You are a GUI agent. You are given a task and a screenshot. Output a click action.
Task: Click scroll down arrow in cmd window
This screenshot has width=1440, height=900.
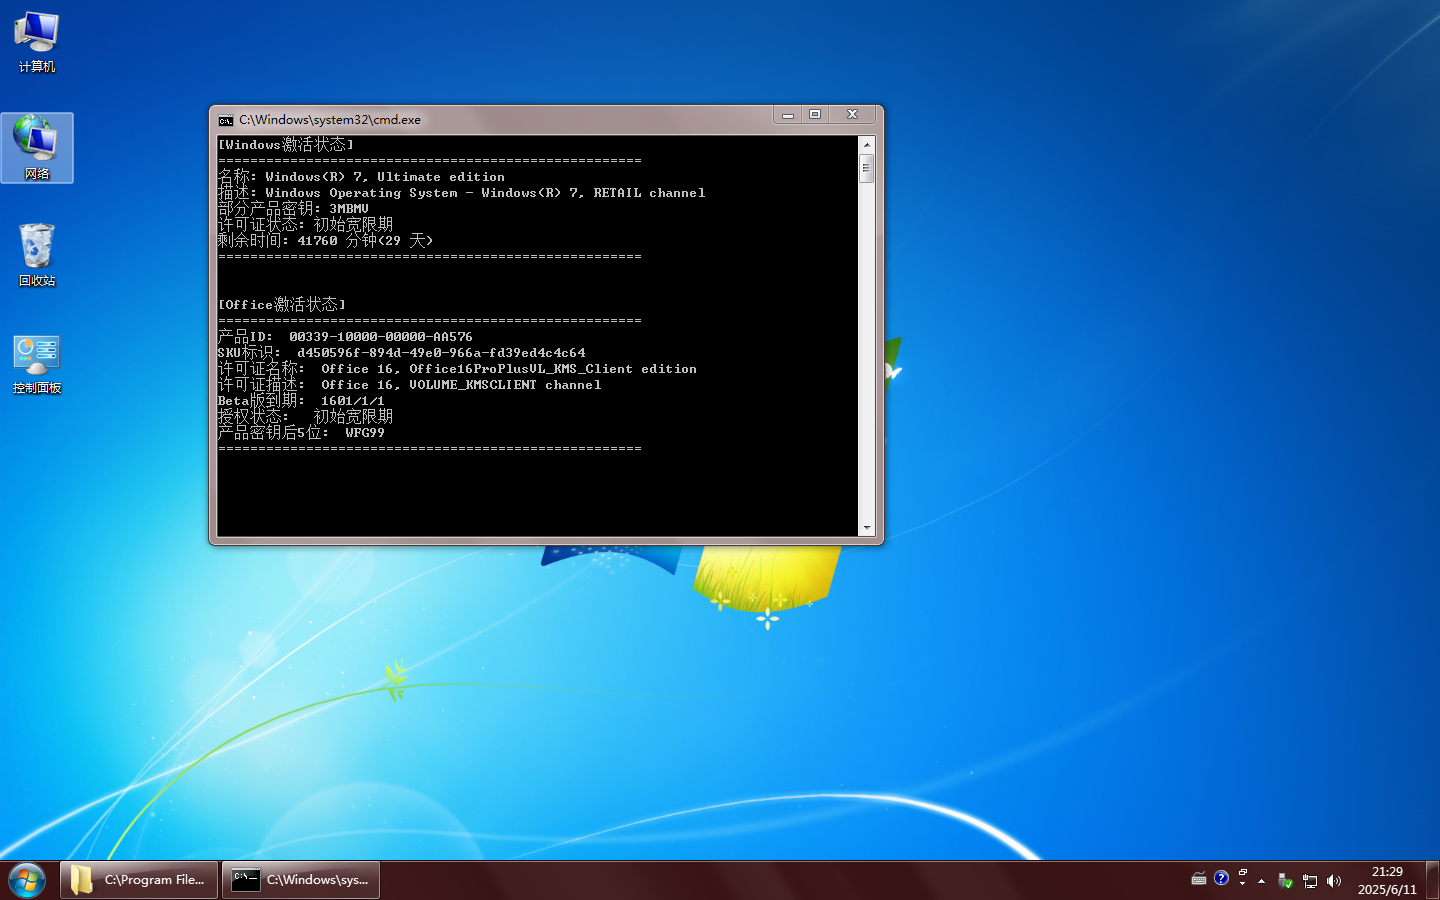(866, 527)
